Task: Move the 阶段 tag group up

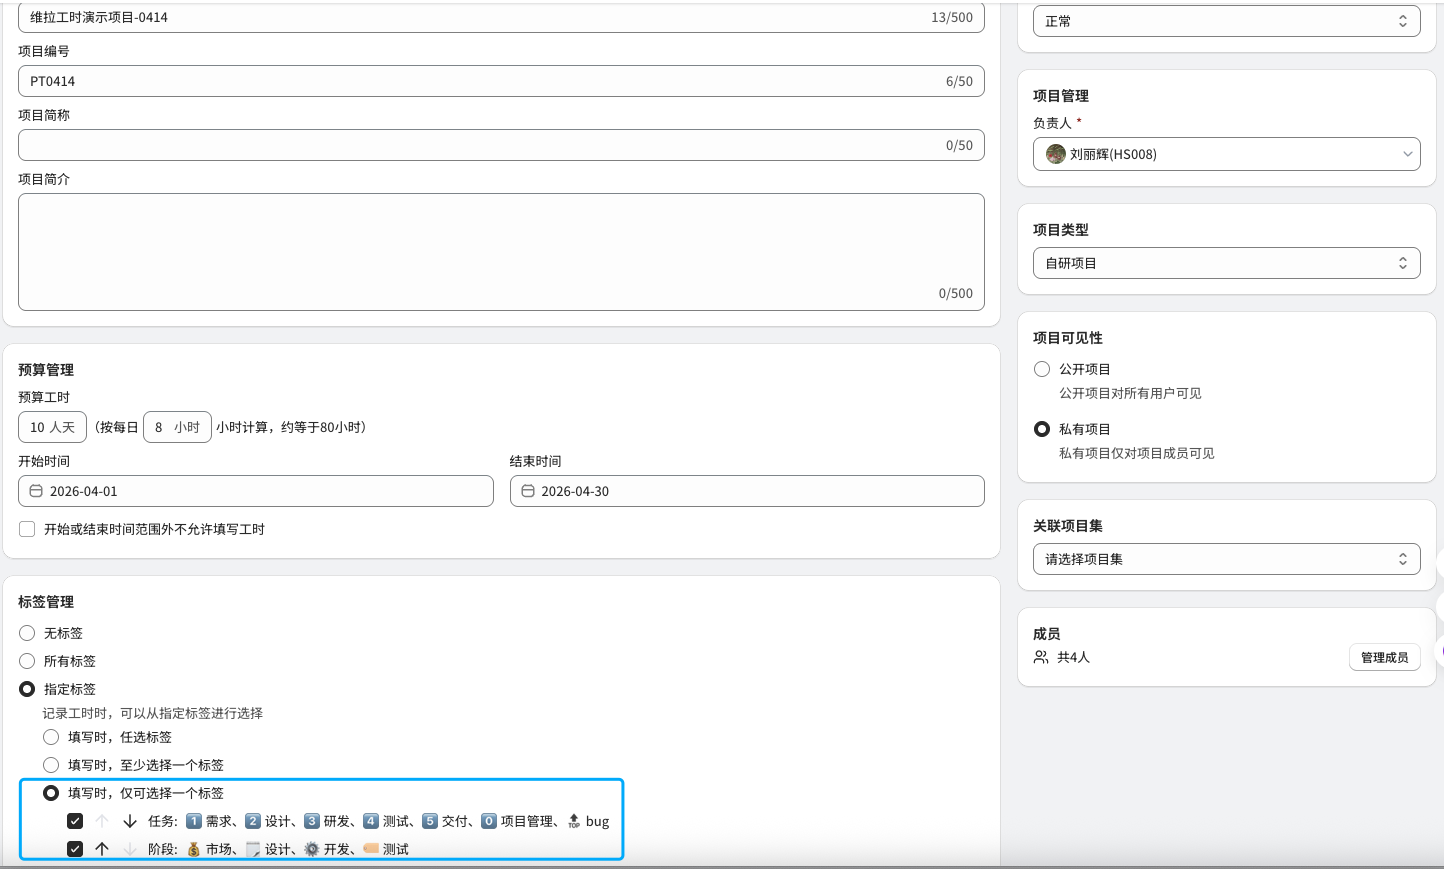Action: [x=102, y=849]
